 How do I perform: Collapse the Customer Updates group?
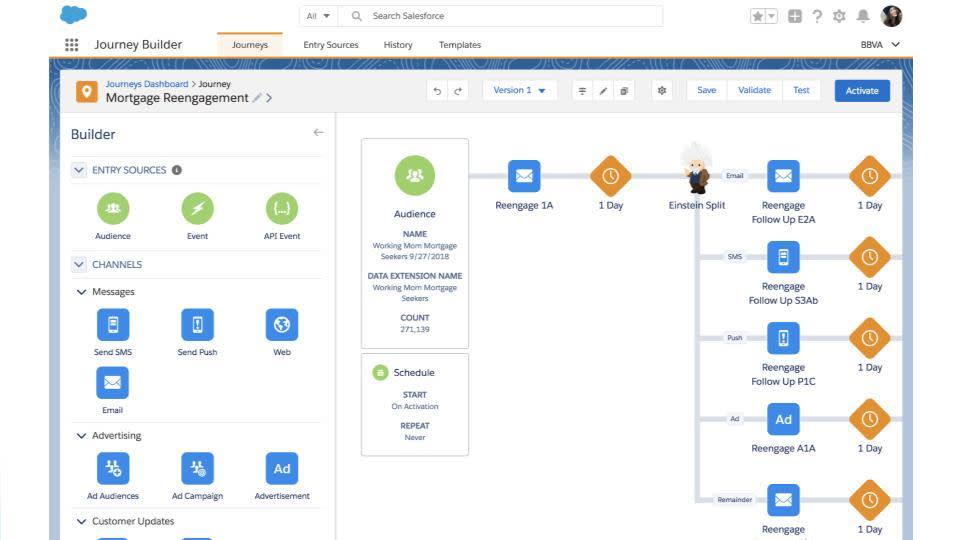(81, 522)
